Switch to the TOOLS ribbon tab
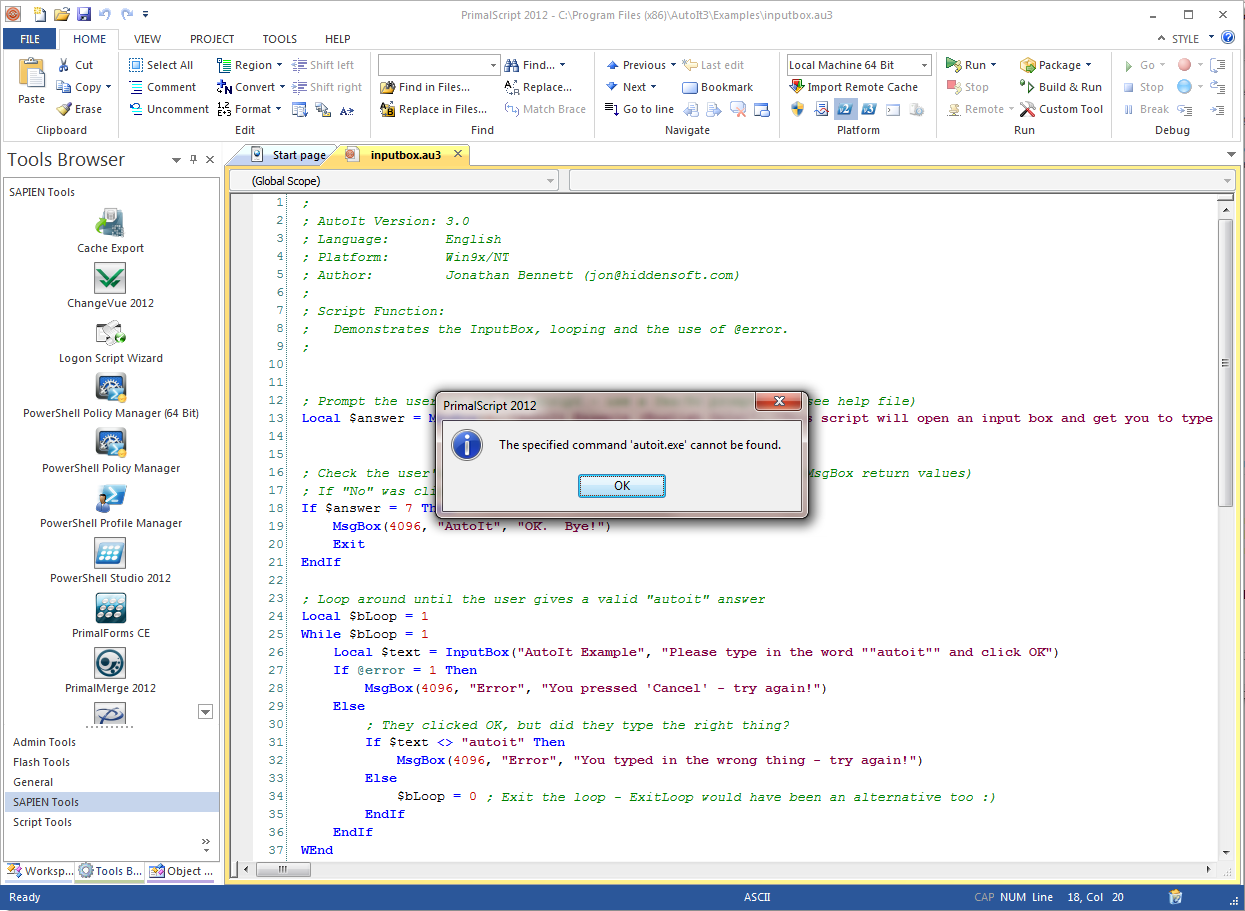The height and width of the screenshot is (911, 1245). 280,39
